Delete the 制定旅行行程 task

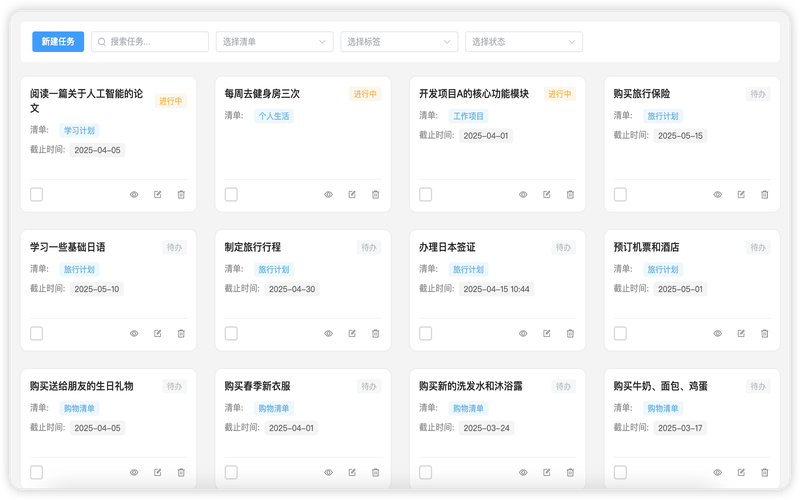point(376,334)
